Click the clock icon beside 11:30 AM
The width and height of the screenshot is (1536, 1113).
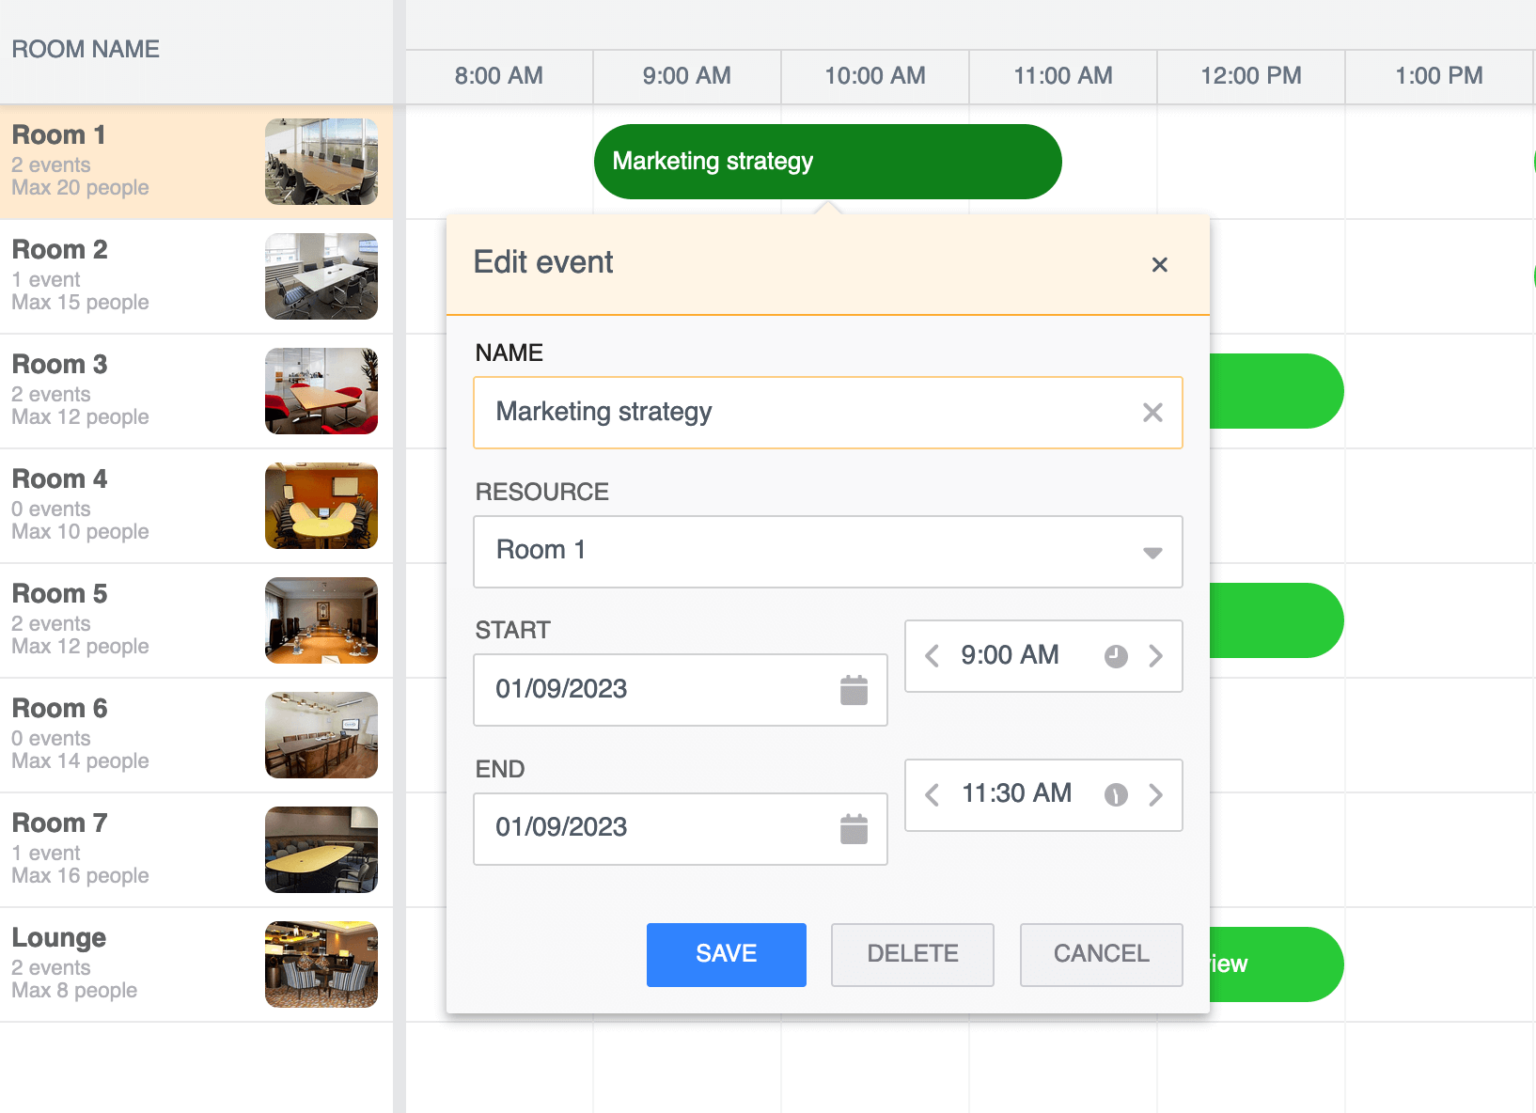pos(1115,795)
